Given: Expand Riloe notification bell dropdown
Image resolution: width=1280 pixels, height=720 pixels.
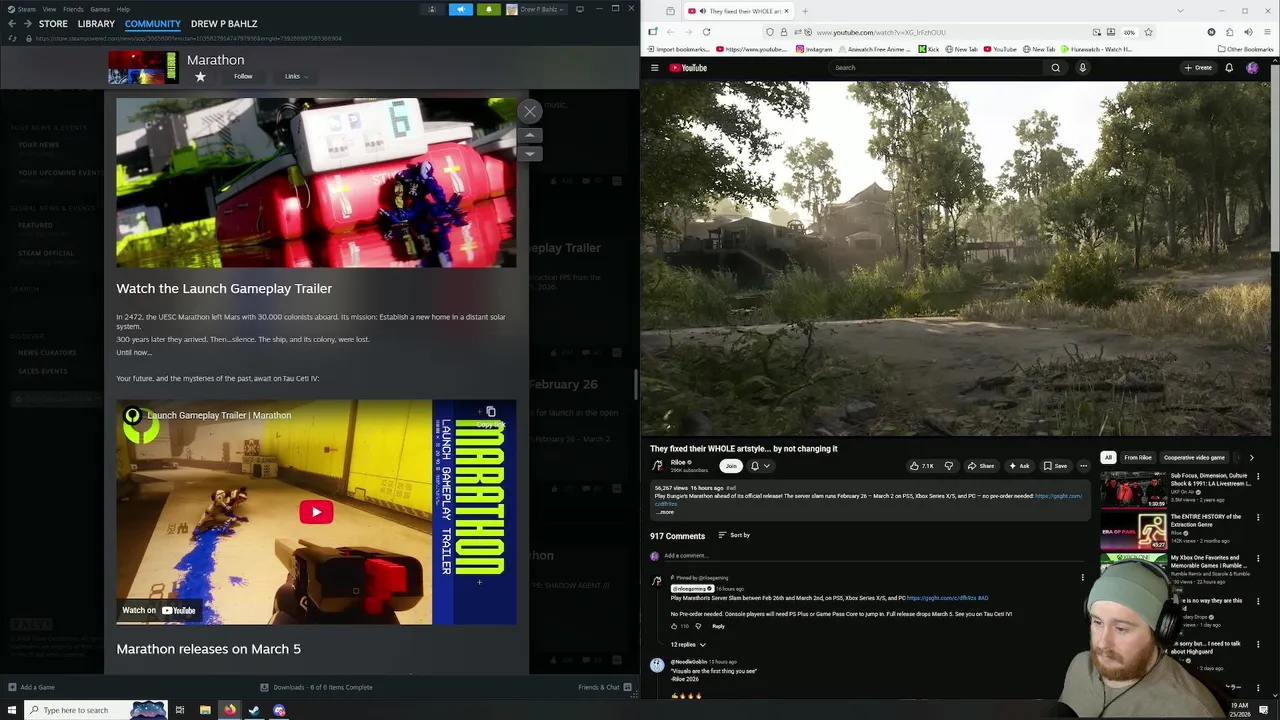Looking at the screenshot, I should click(760, 466).
